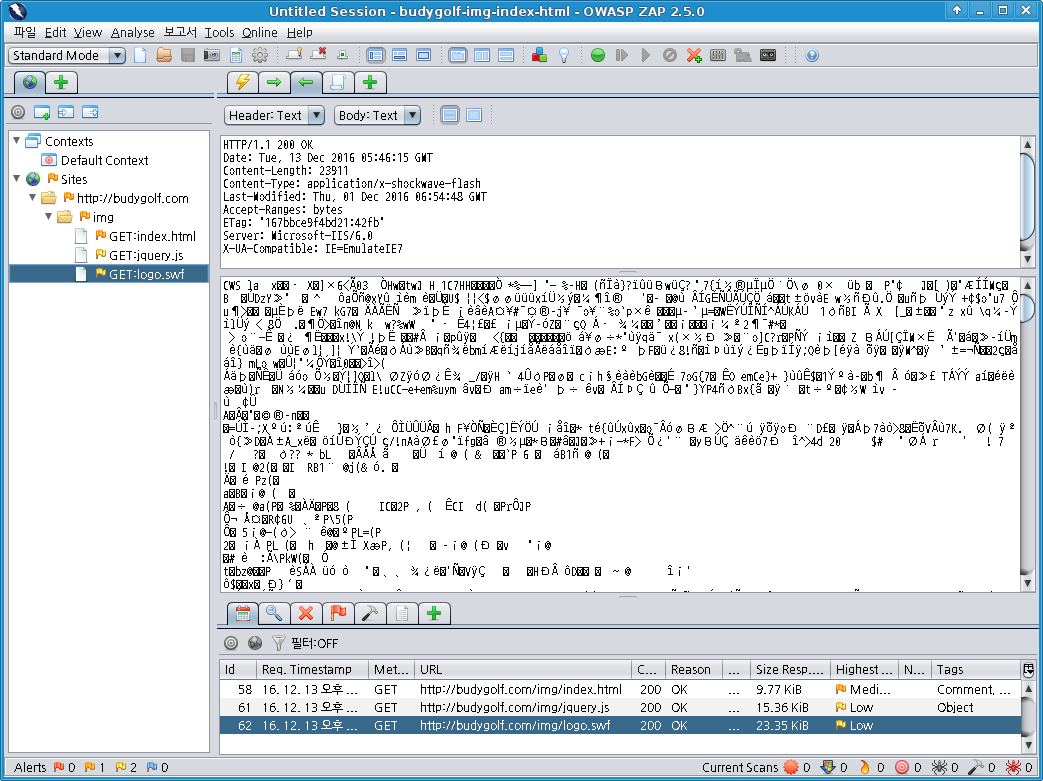Screen dimensions: 1043x781
Task: Open the Options gear icon
Action: [x=259, y=55]
